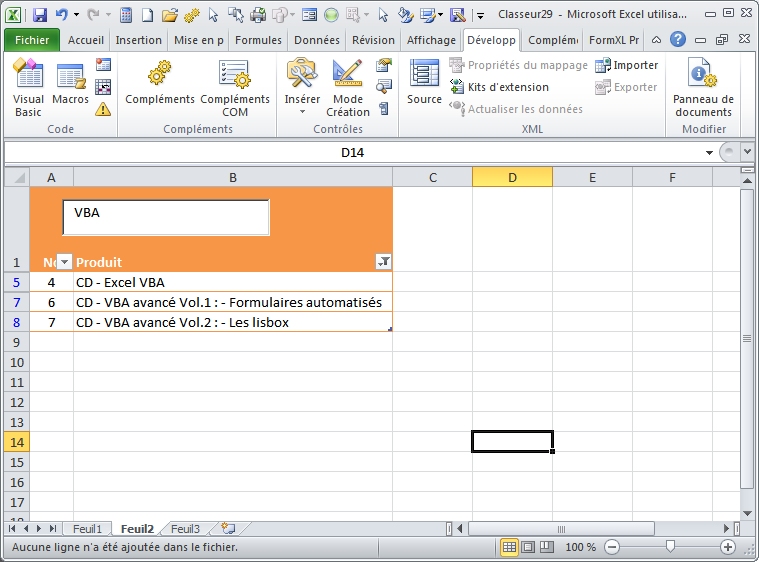
Task: Select cell 'CD - Excel VBA'
Action: pos(233,282)
